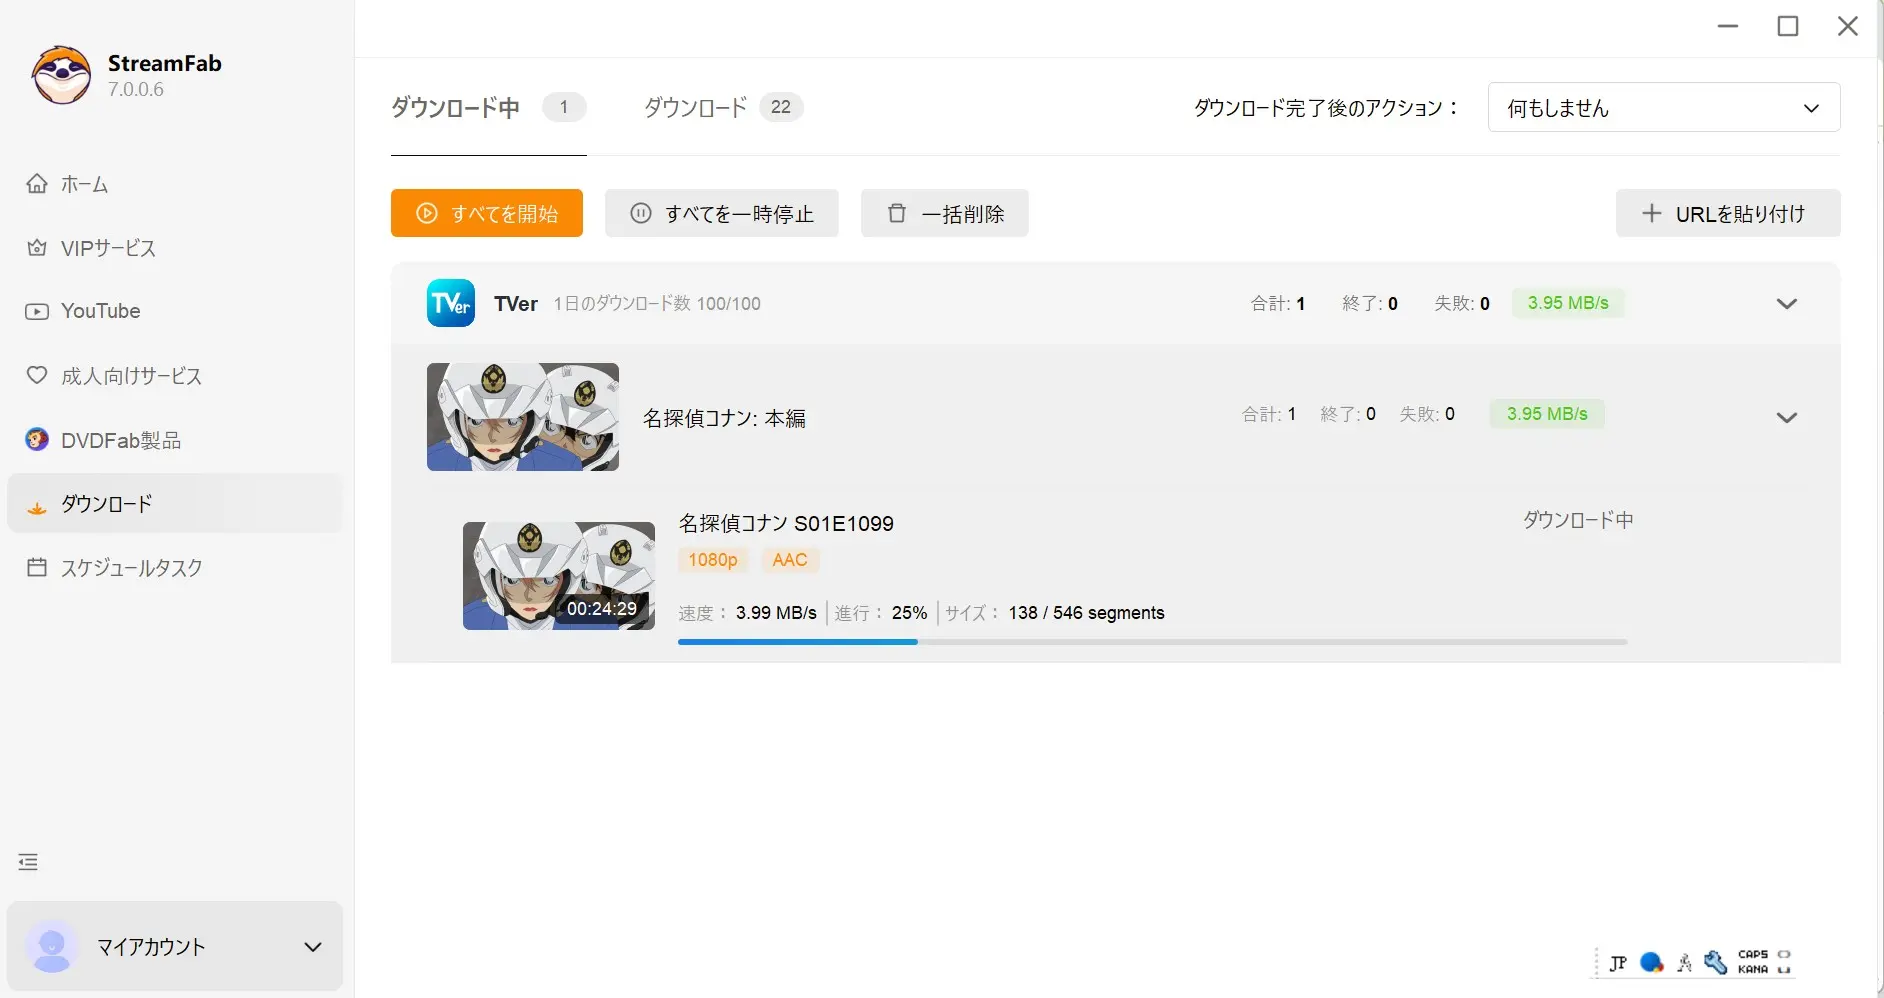Switch to the ダウンロード中 tab
1884x998 pixels.
[x=488, y=107]
